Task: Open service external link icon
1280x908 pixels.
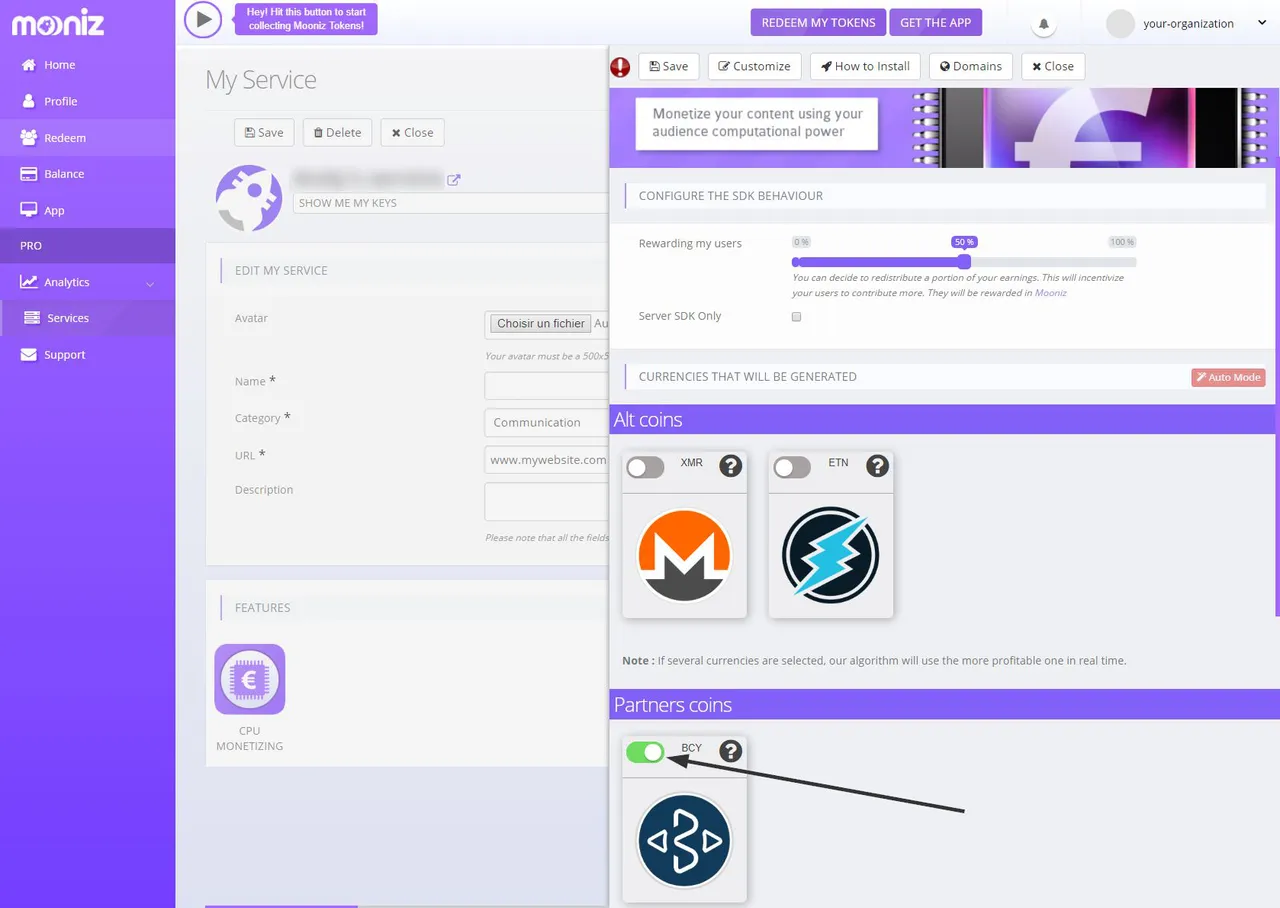Action: (454, 180)
